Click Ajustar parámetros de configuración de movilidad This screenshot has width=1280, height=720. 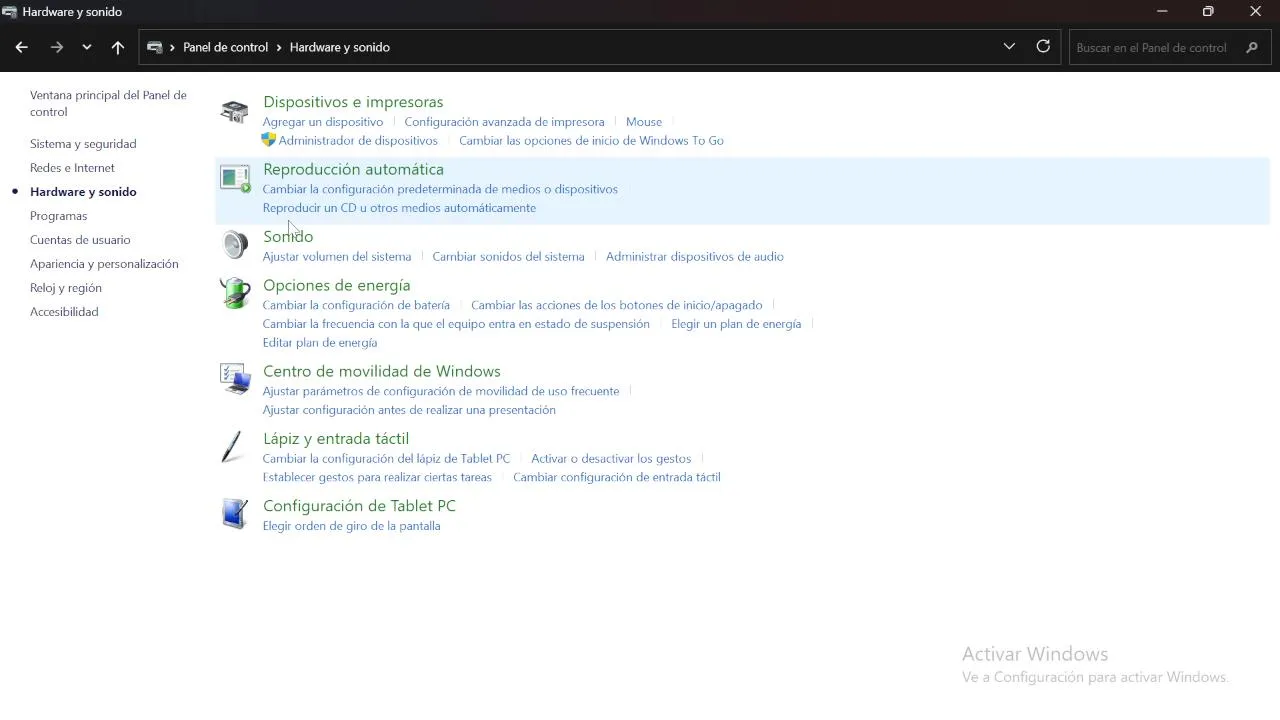441,391
